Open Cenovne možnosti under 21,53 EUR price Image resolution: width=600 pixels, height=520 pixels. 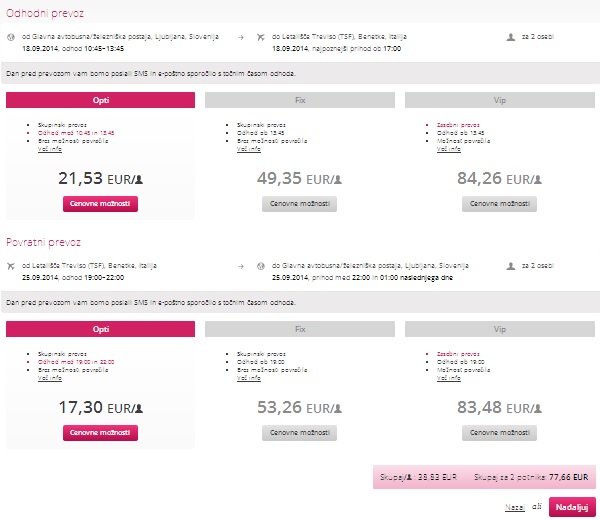point(100,204)
